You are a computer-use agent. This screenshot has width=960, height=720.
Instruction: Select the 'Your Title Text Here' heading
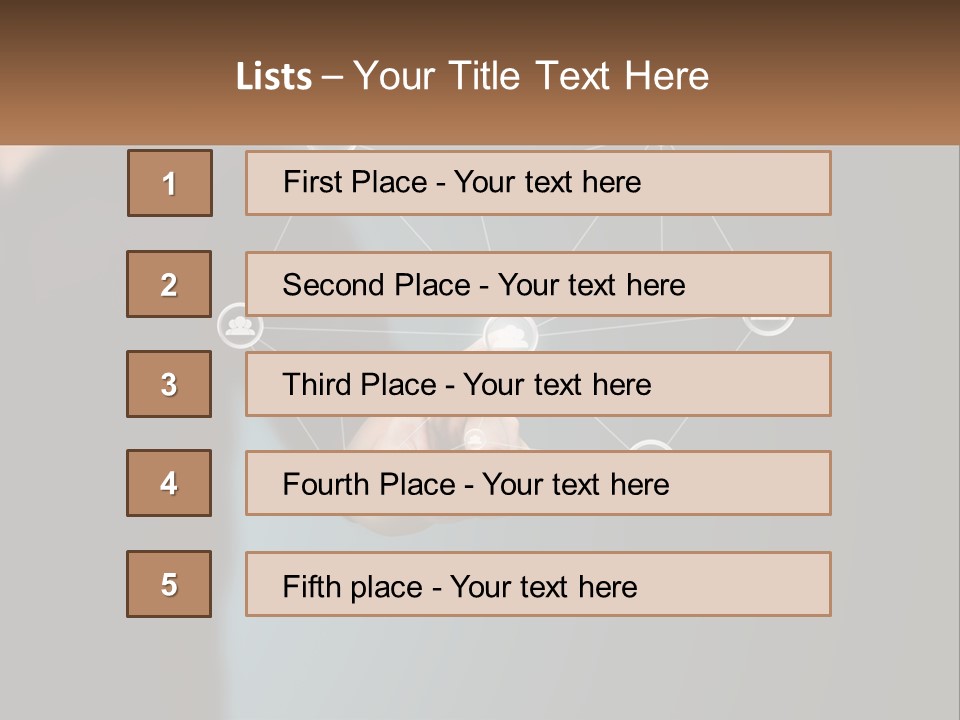[531, 77]
